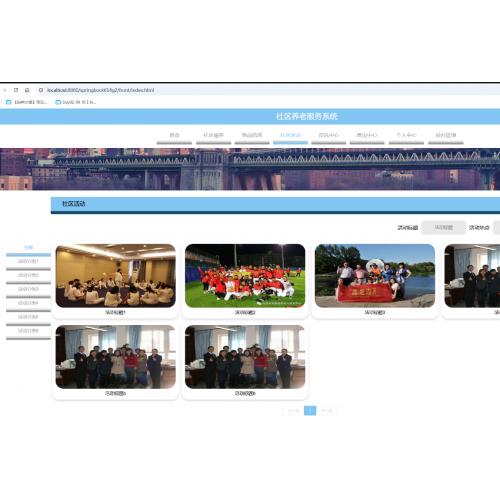Open the lakeside red banner group photo
Viewport: 500px width, 500px height.
click(375, 276)
